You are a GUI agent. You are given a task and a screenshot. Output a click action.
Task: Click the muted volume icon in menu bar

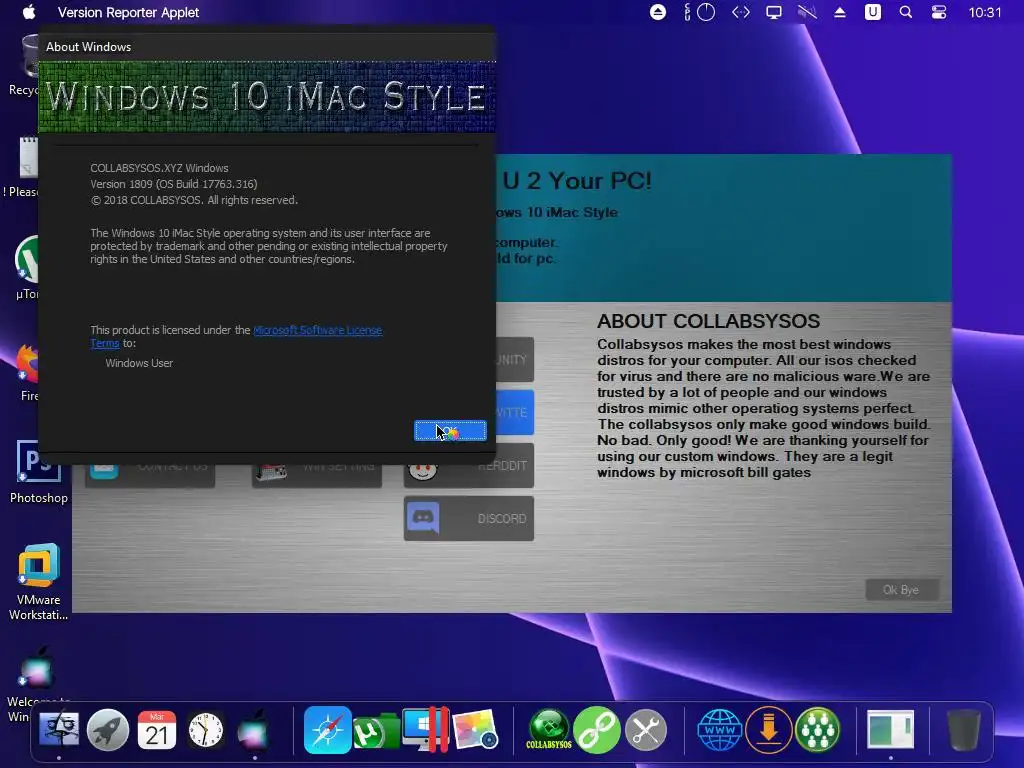coord(807,12)
